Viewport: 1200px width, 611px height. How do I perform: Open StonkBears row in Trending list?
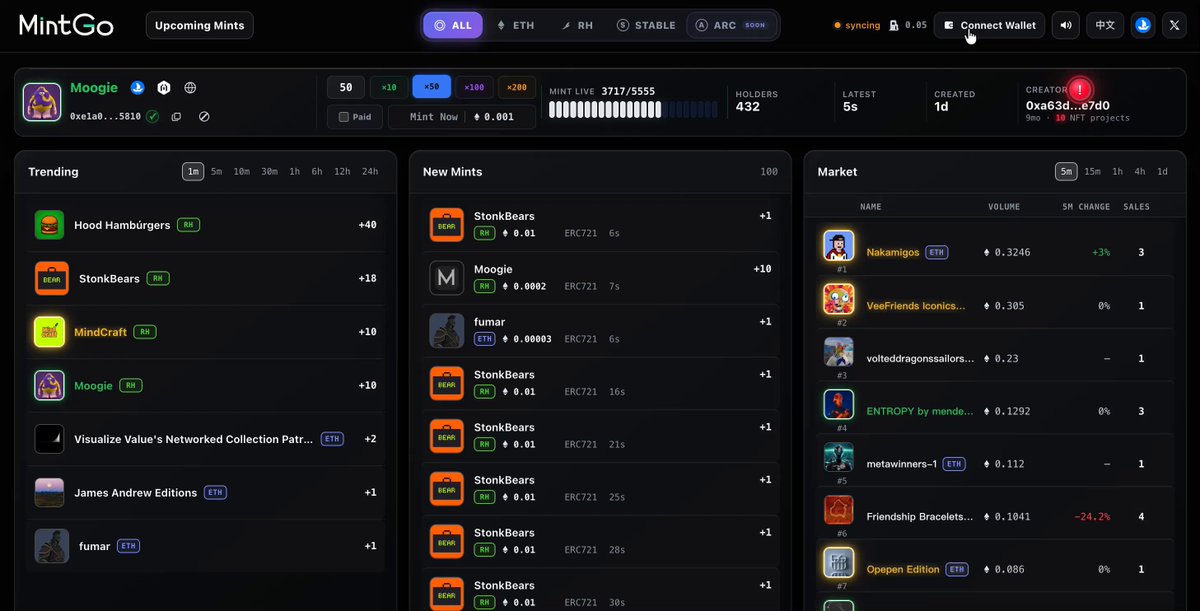pyautogui.click(x=205, y=278)
